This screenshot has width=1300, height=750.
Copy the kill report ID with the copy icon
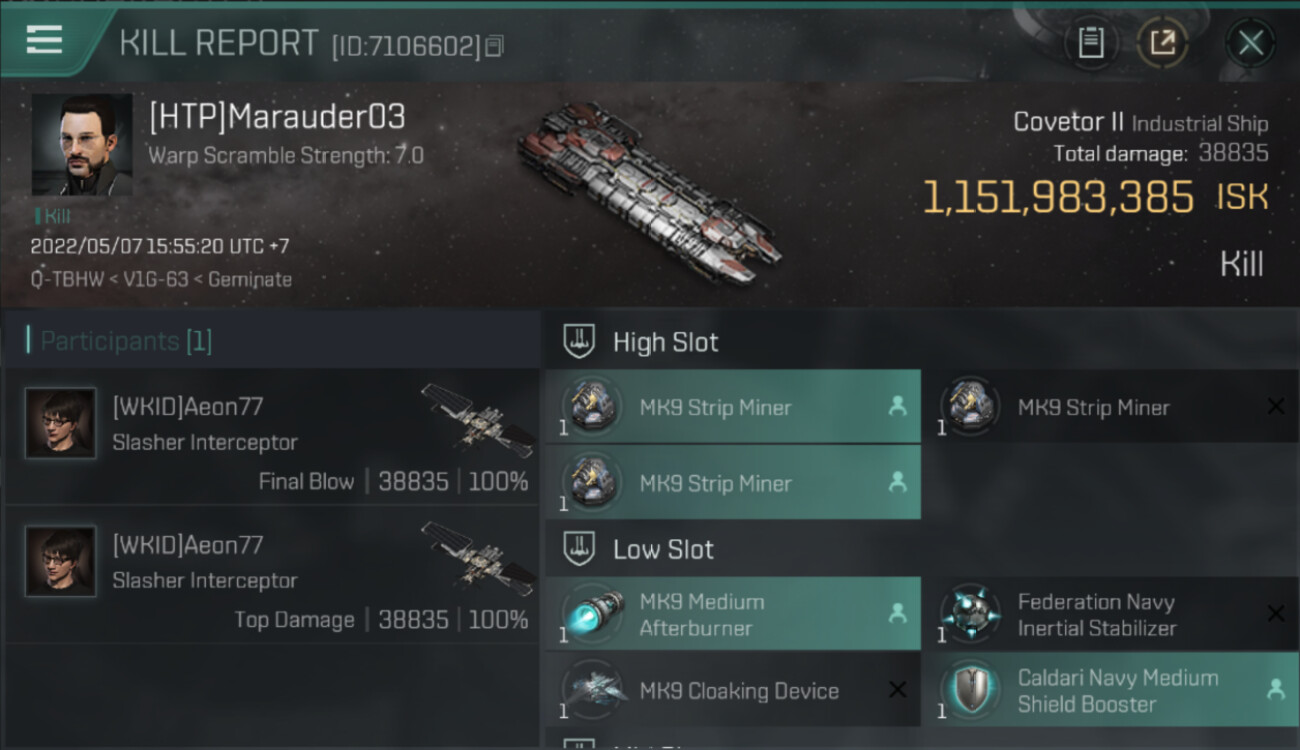click(x=495, y=46)
